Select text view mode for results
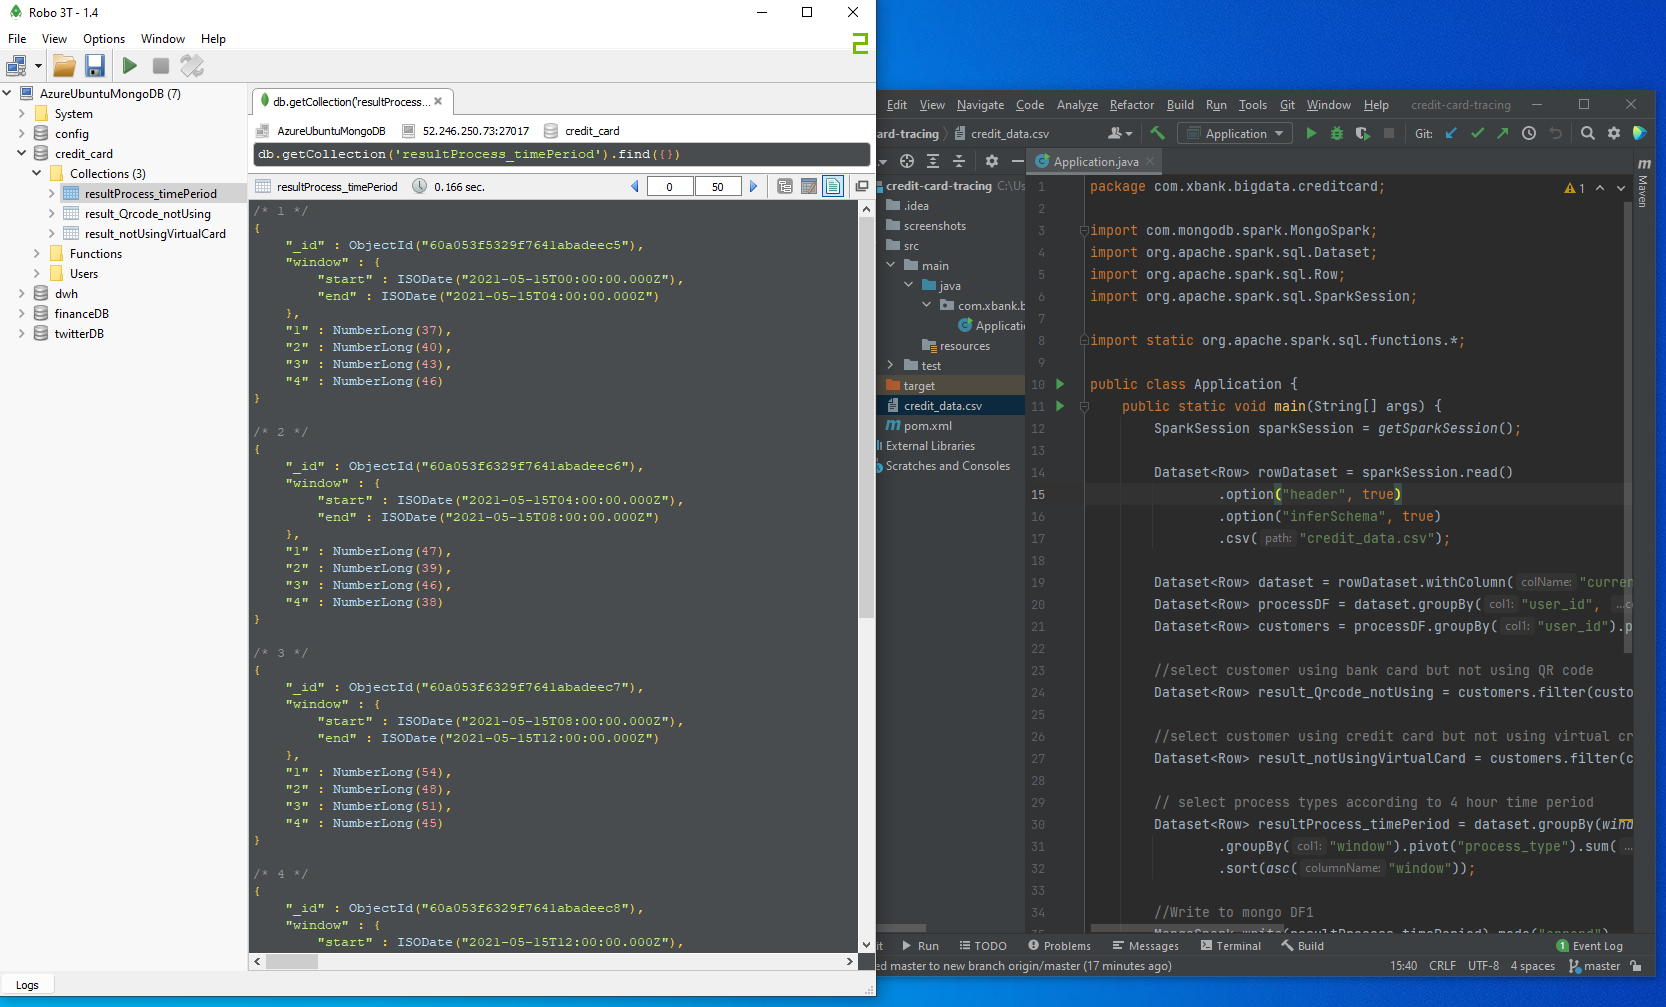 pos(833,187)
